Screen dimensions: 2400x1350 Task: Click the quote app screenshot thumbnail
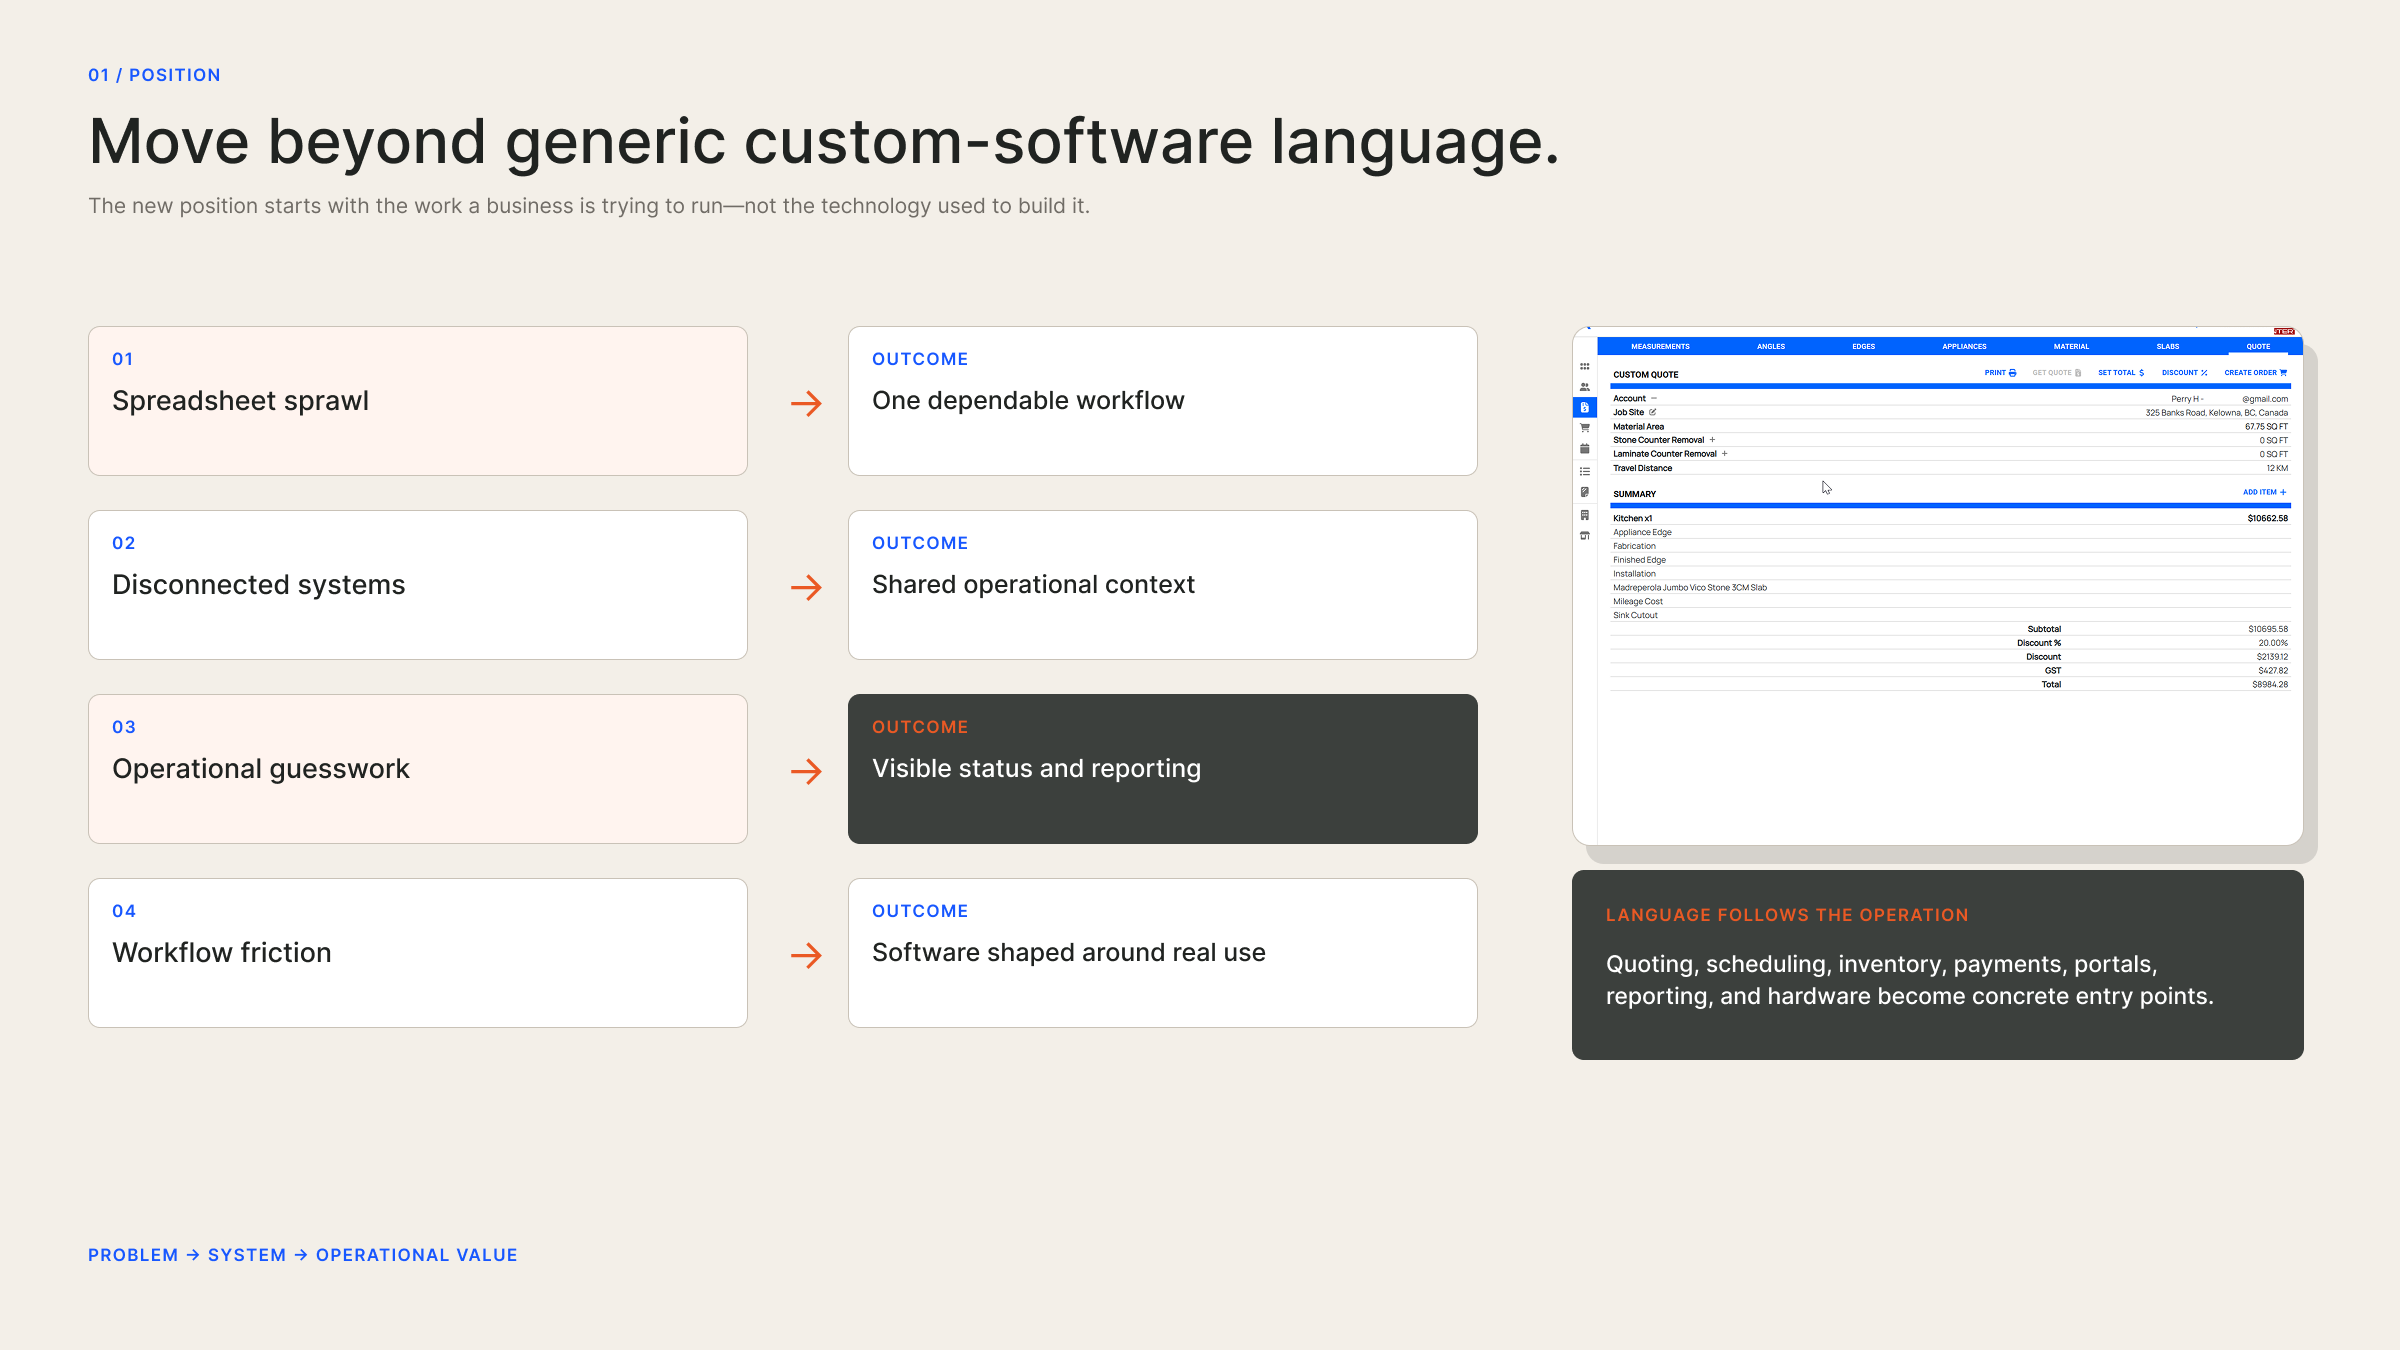click(1938, 586)
